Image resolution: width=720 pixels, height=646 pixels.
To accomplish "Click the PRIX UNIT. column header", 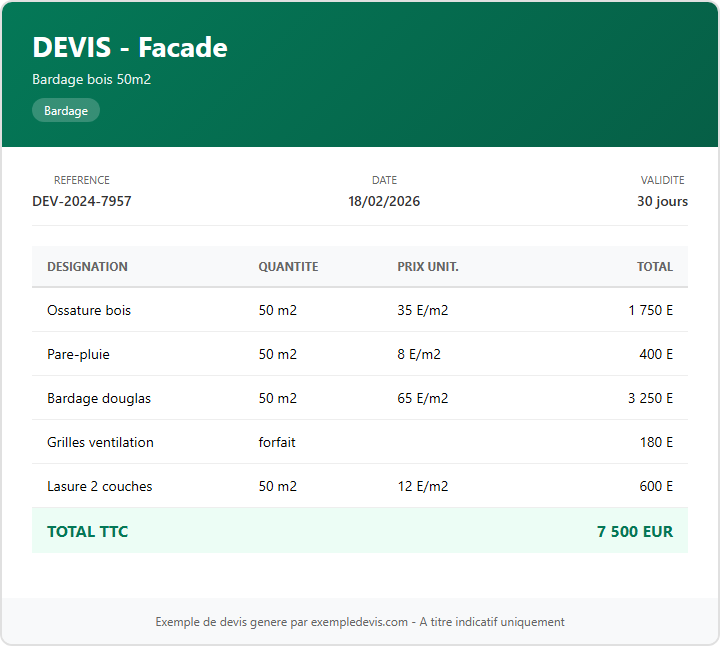I will click(428, 267).
